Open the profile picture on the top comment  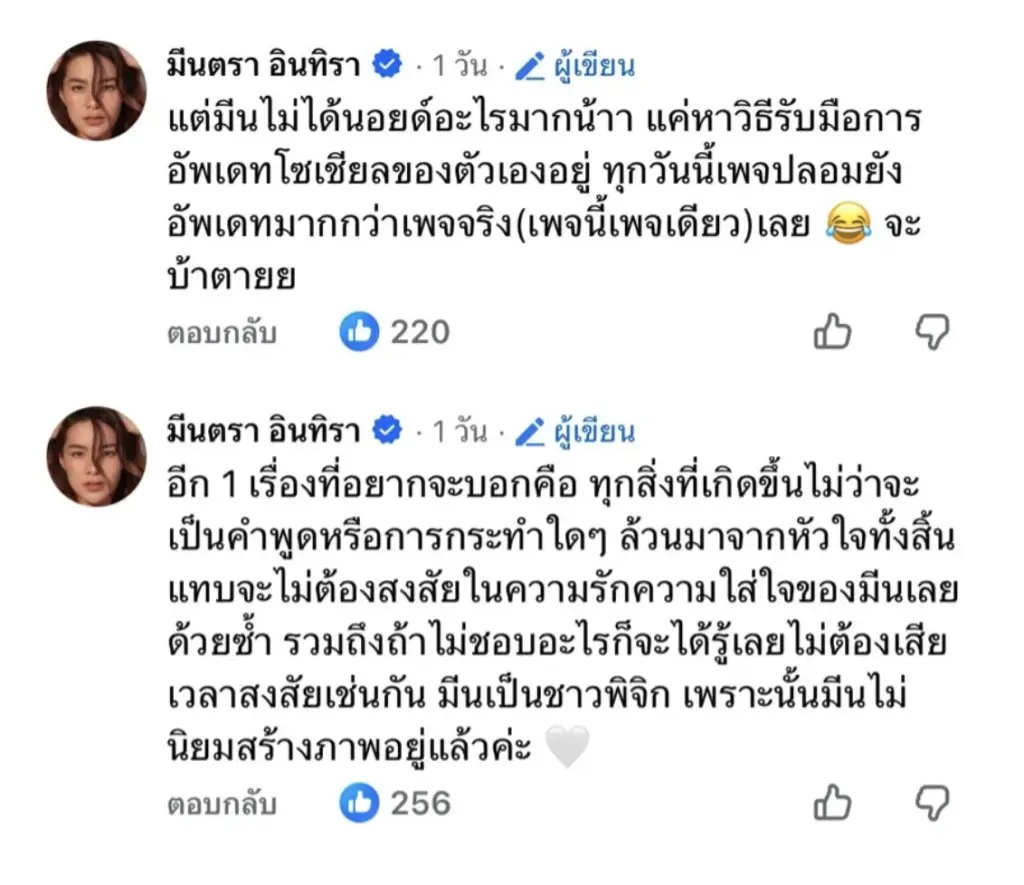tap(96, 90)
